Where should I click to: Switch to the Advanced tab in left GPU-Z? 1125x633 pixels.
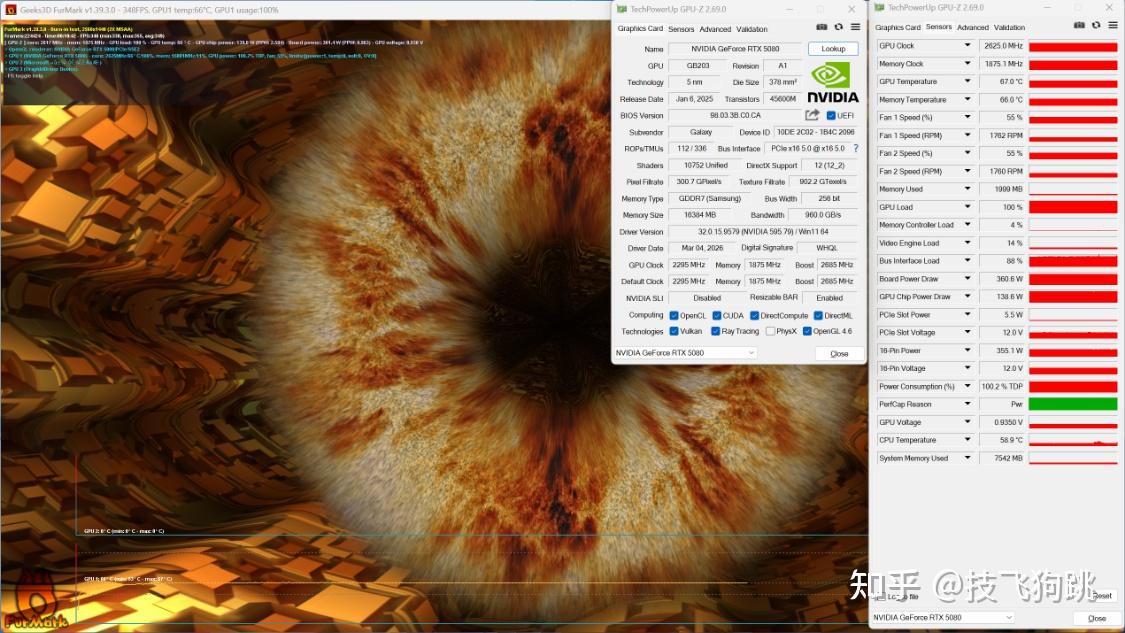tap(715, 29)
